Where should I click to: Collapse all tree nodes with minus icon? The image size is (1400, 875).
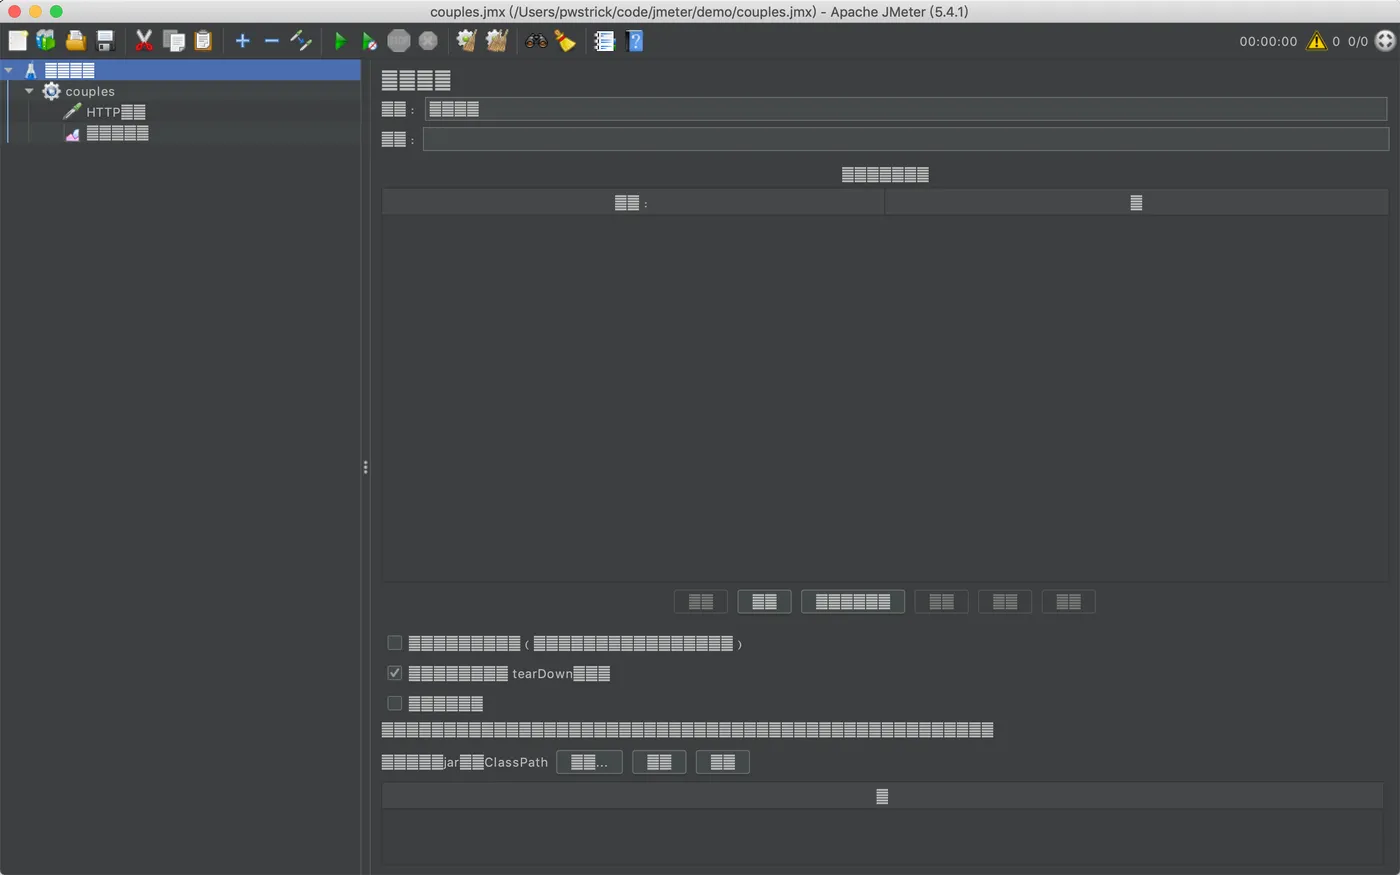pyautogui.click(x=271, y=41)
